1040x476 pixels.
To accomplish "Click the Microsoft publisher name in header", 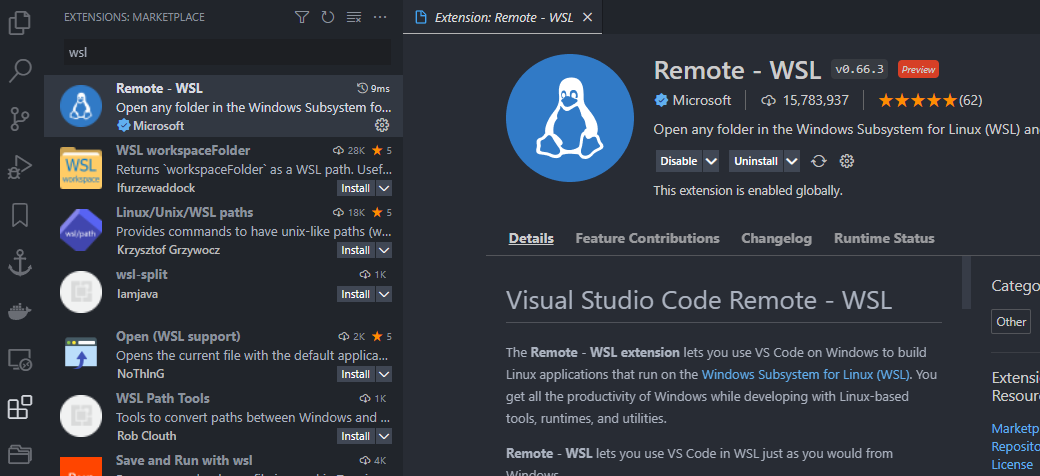I will click(x=702, y=101).
